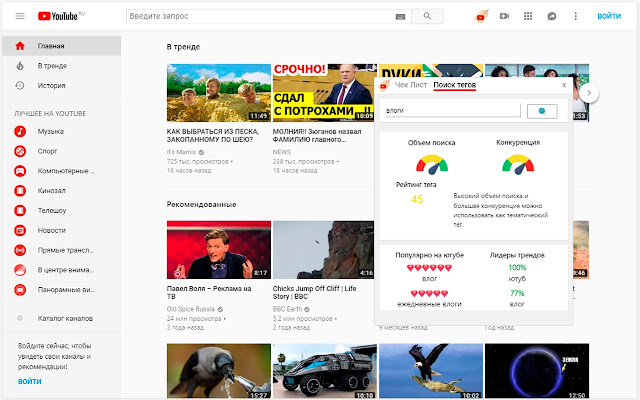Screen dimensions: 640x400
Task: Click the Каталог каналов plus icon
Action: pos(20,318)
